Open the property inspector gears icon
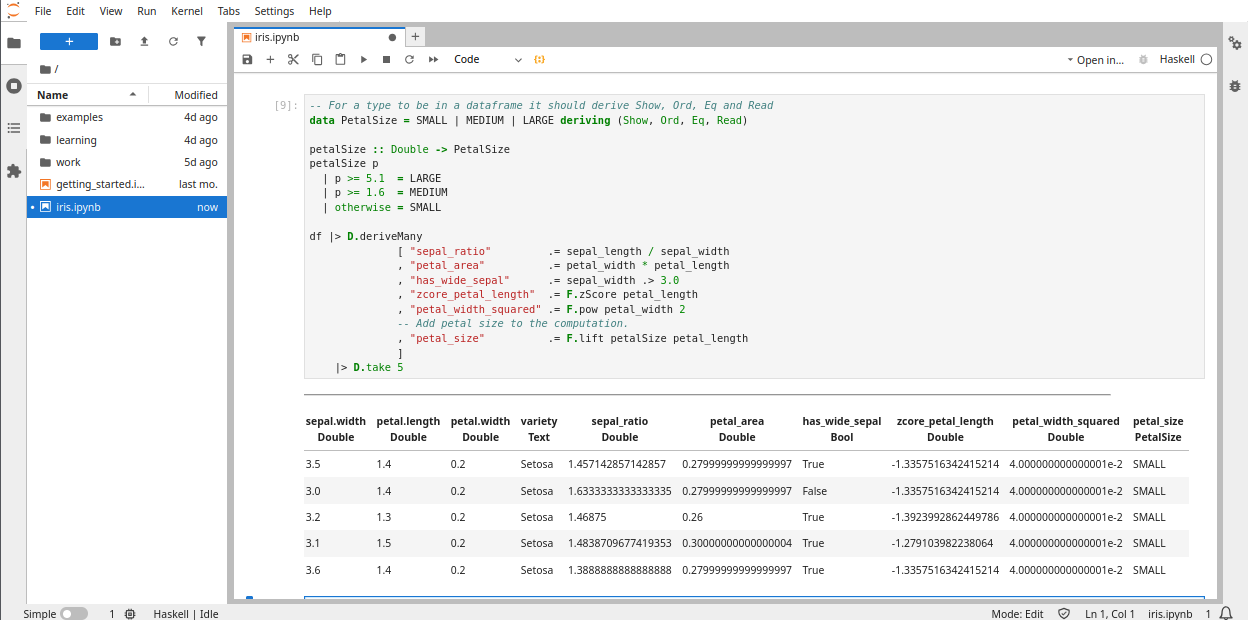1248x620 pixels. tap(1235, 43)
